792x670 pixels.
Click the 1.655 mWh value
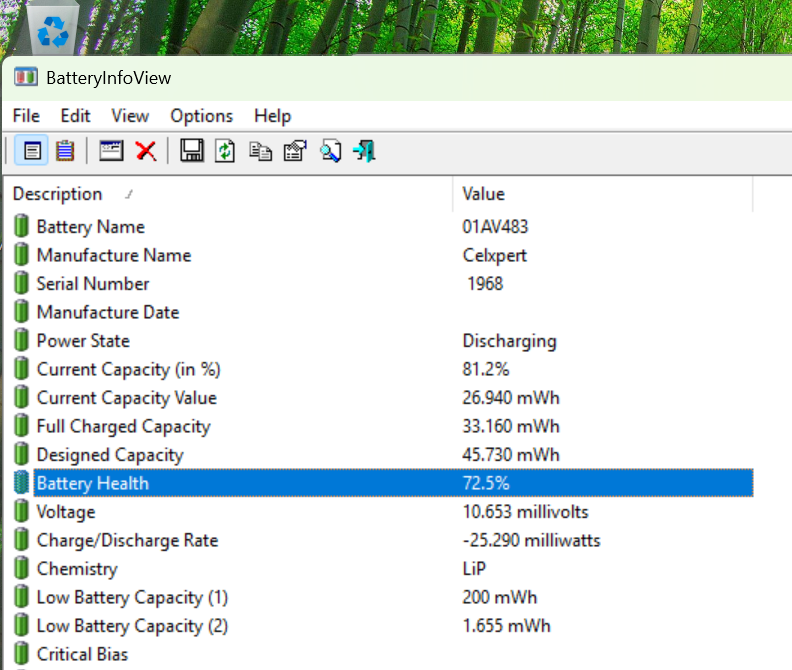point(506,626)
